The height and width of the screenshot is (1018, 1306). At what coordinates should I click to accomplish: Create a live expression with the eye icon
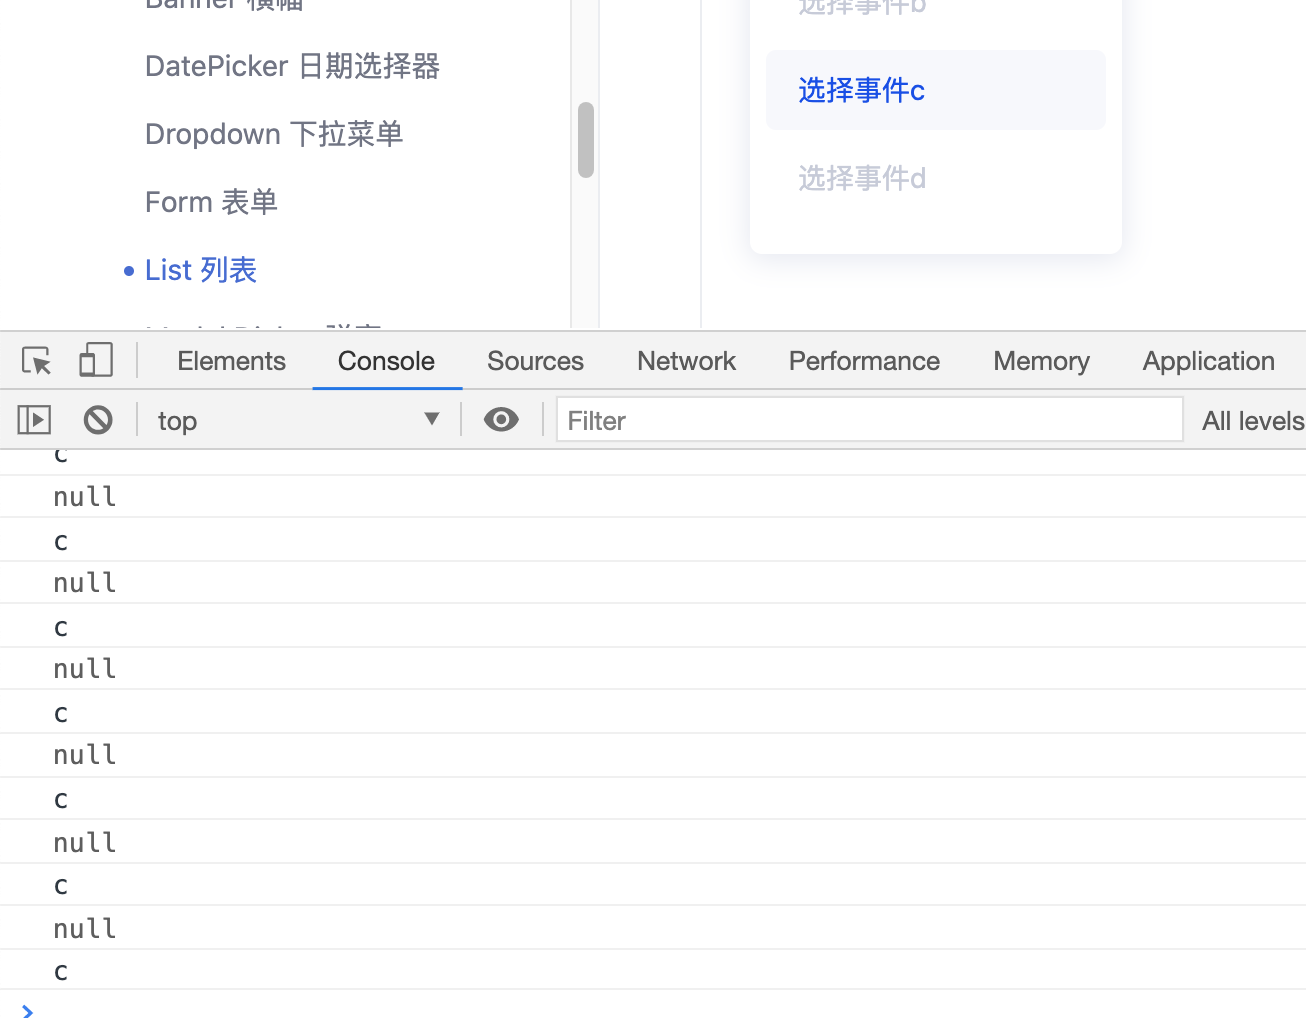(x=501, y=419)
